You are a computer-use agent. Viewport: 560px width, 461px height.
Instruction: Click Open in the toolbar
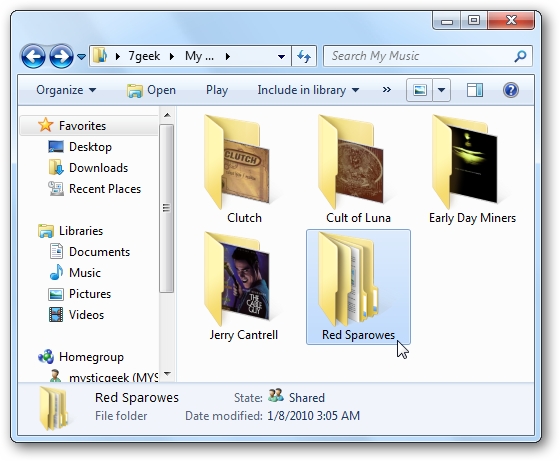point(151,90)
